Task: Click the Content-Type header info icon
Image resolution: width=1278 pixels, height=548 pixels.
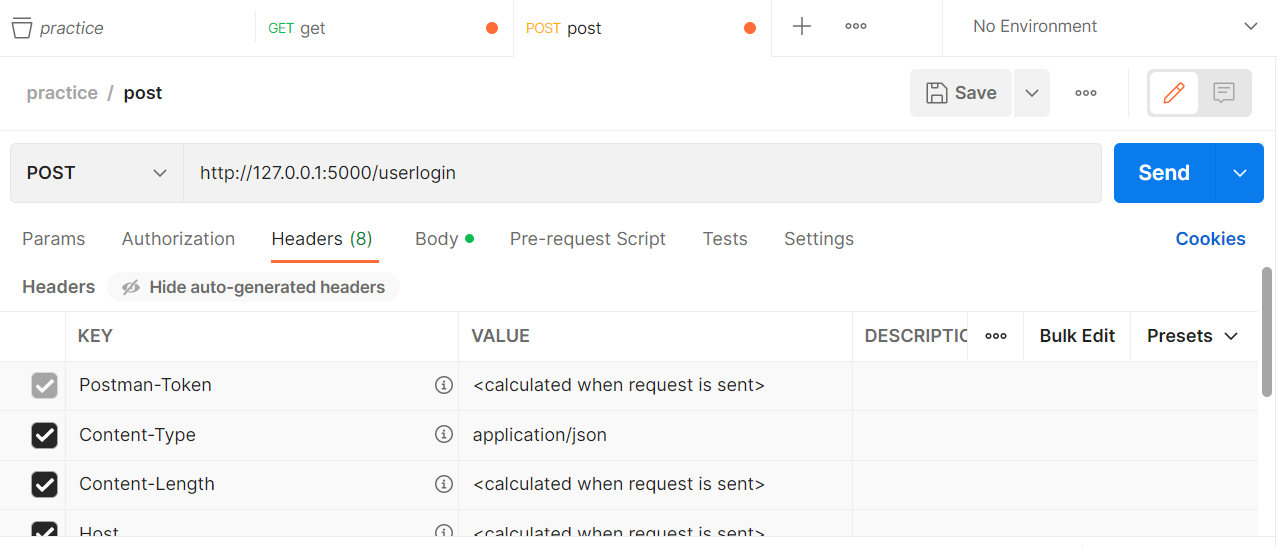Action: (444, 434)
